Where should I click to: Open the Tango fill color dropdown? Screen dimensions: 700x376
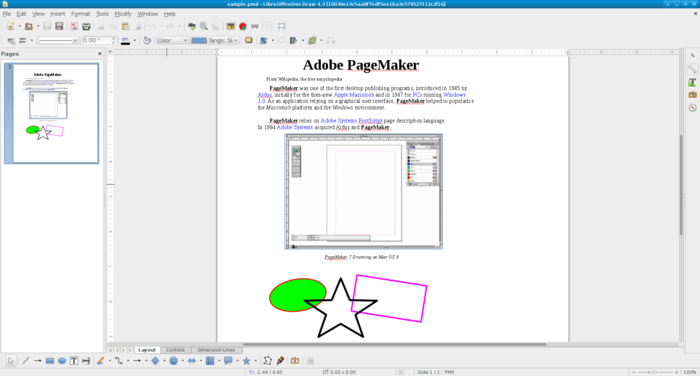215,40
